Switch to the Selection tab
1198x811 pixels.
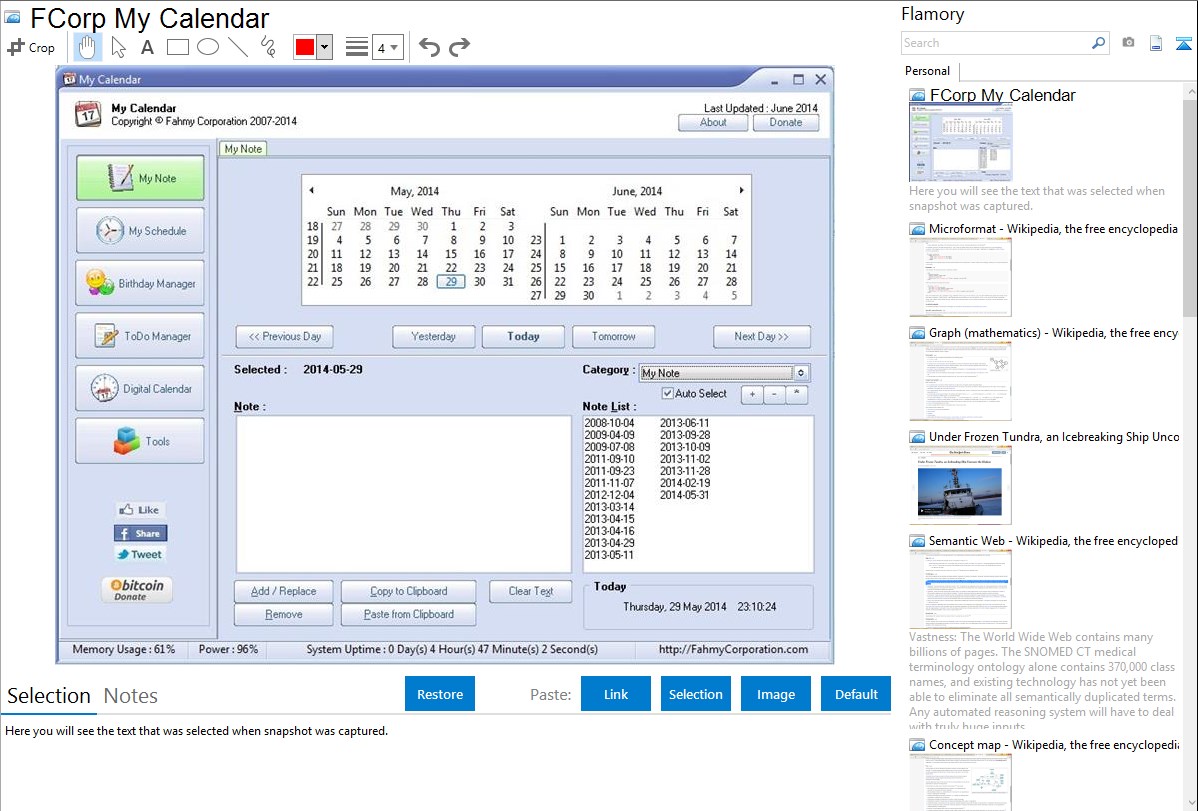(x=49, y=696)
